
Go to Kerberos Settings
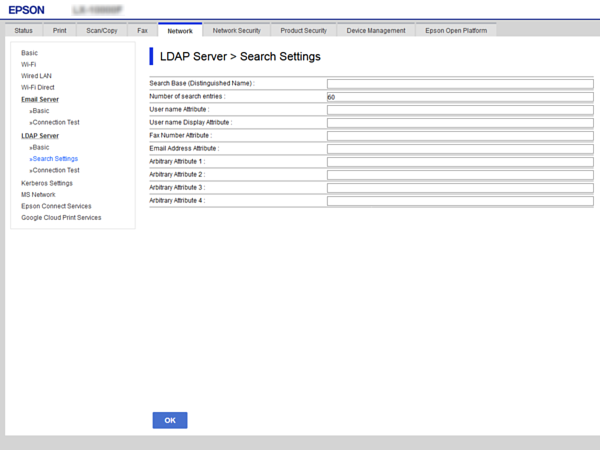point(47,183)
